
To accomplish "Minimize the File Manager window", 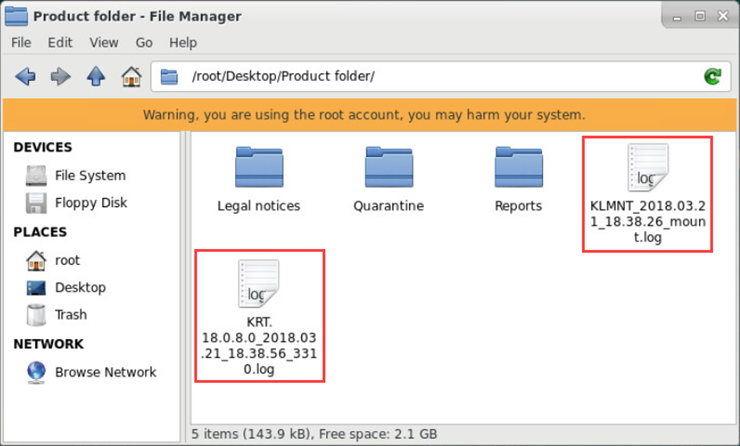I will pos(677,17).
